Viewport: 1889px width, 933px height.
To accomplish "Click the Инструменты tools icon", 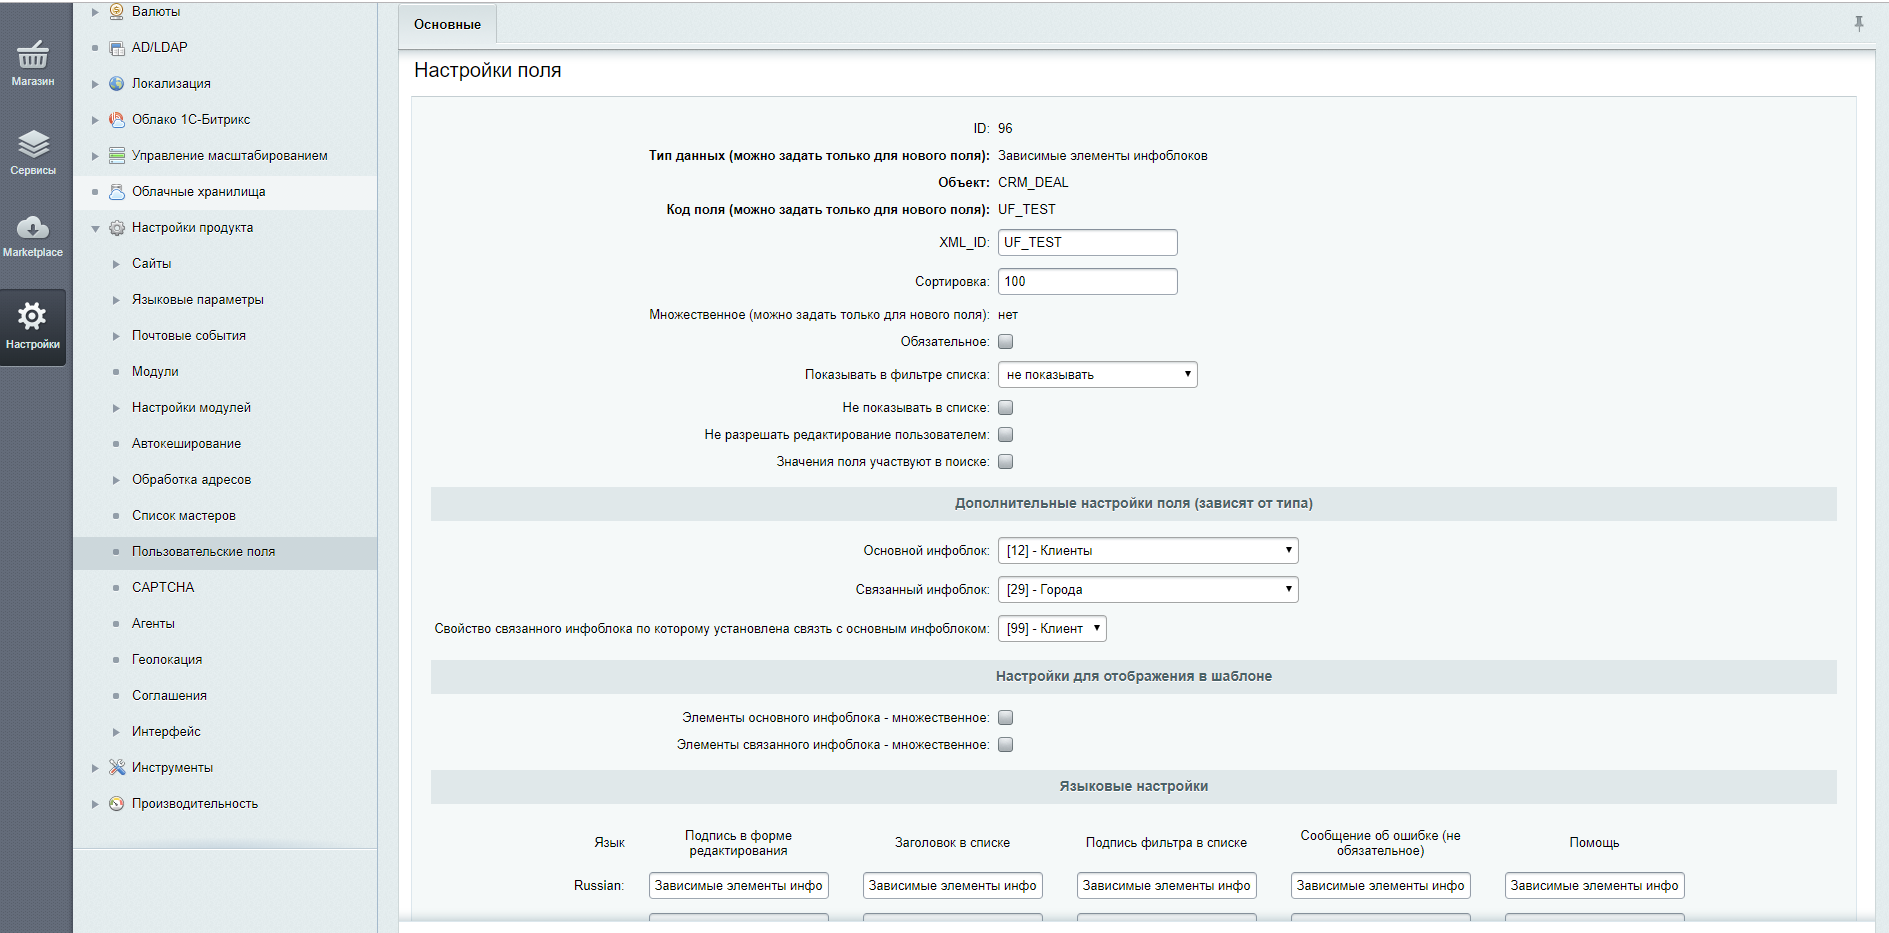I will (x=117, y=768).
